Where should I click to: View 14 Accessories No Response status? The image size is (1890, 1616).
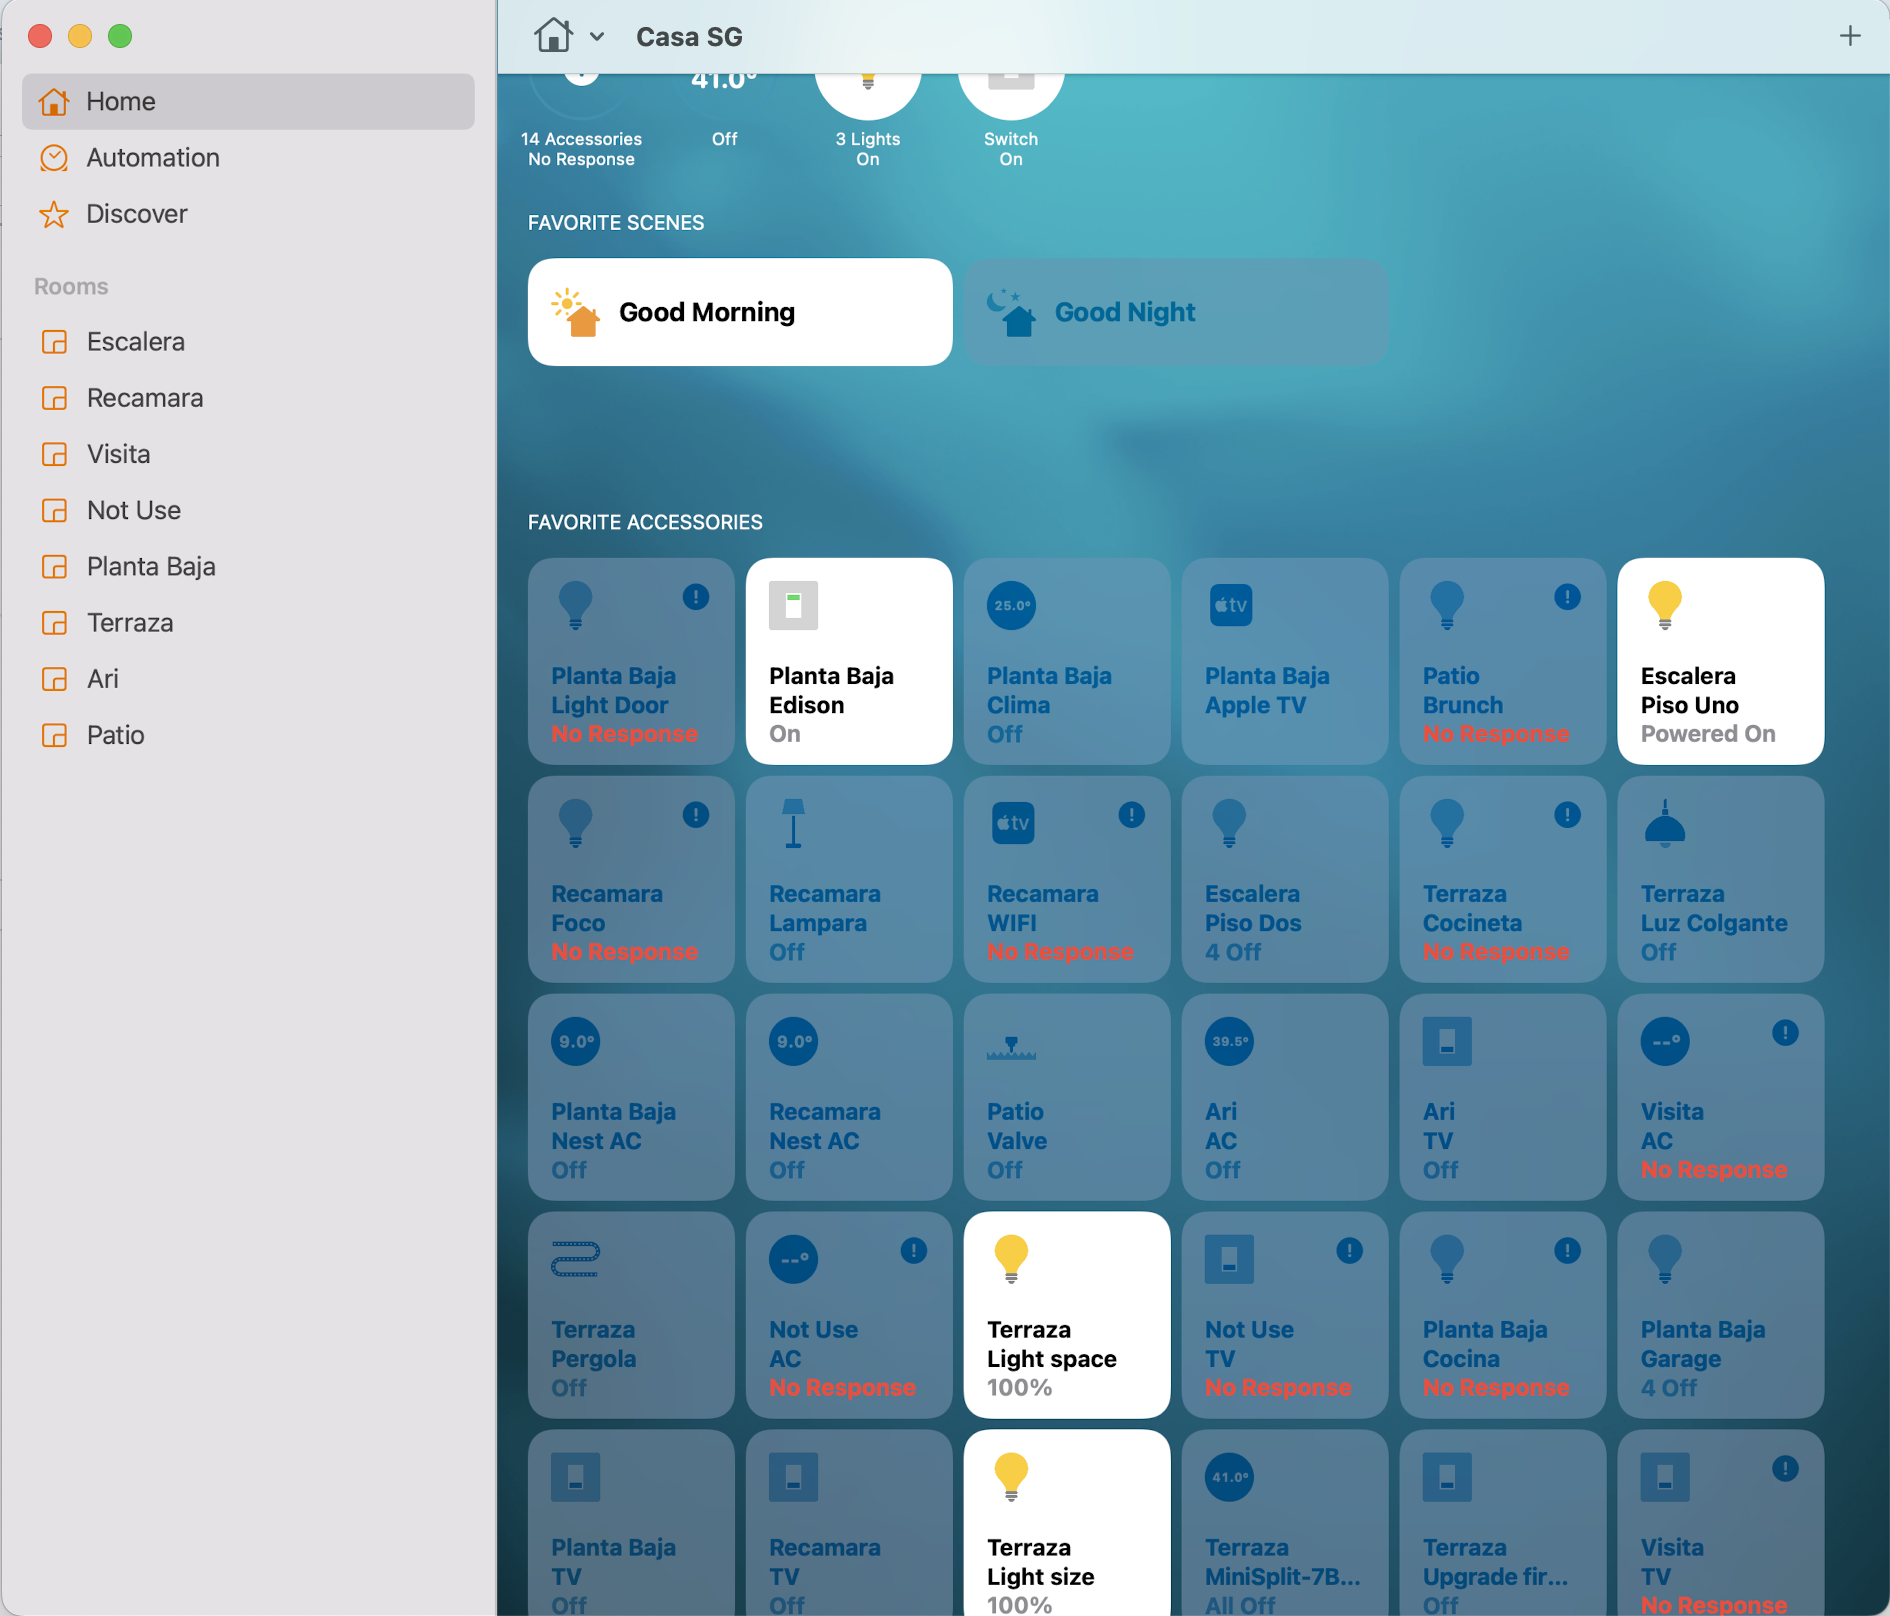pyautogui.click(x=581, y=120)
